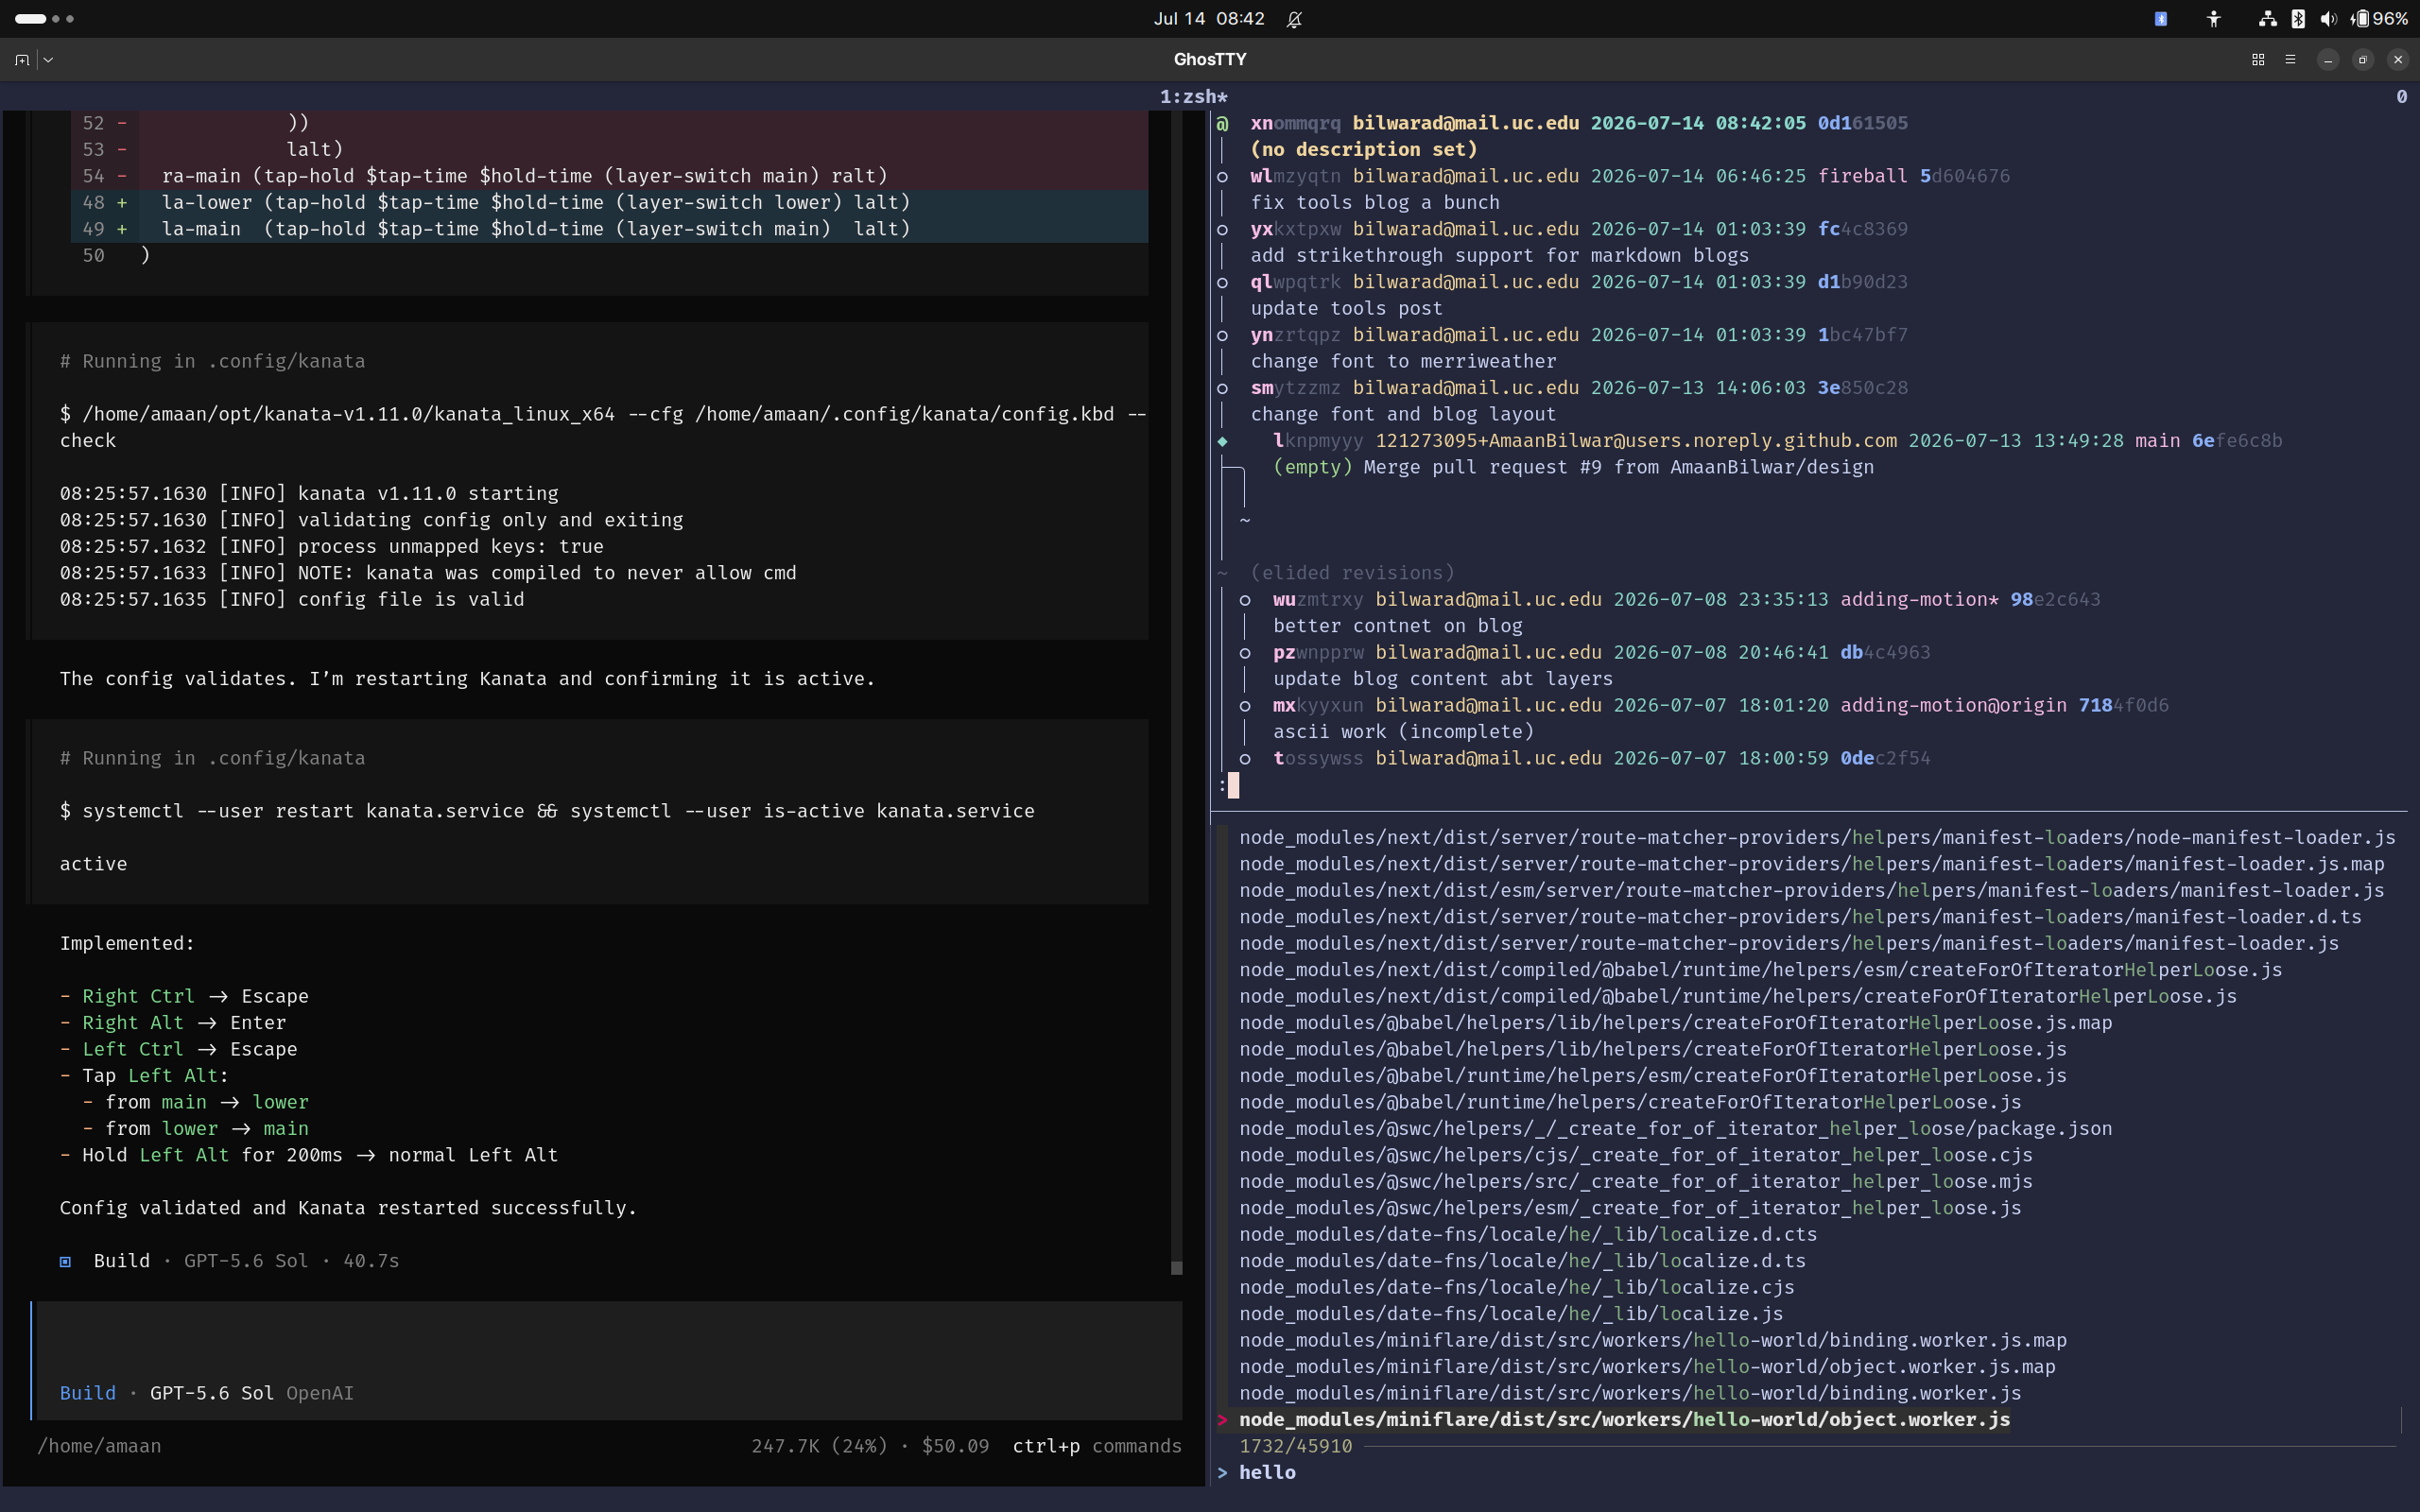Click 'Right Ctrl → Escape' bullet
Viewport: 2420px width, 1512px height.
coord(184,997)
